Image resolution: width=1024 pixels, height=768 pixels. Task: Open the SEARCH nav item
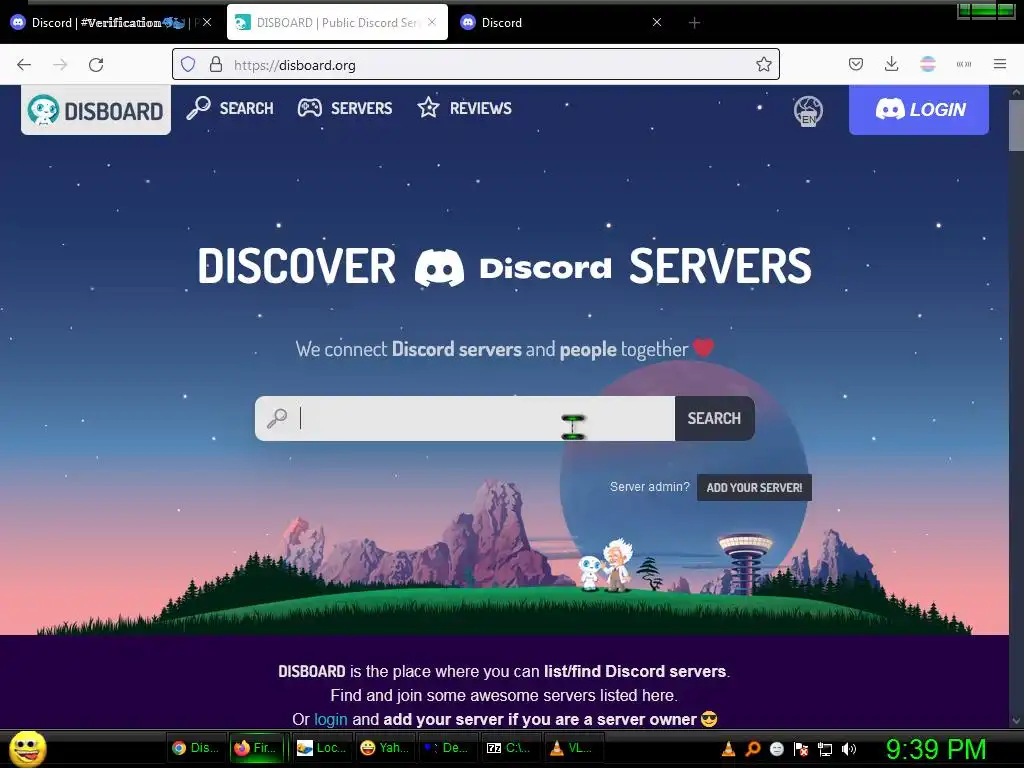click(x=230, y=108)
